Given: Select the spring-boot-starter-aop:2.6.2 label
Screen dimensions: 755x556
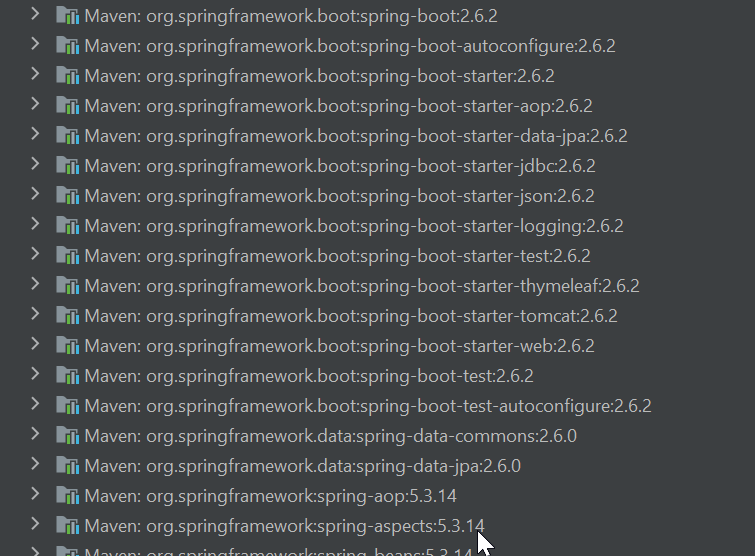Looking at the screenshot, I should [338, 106].
